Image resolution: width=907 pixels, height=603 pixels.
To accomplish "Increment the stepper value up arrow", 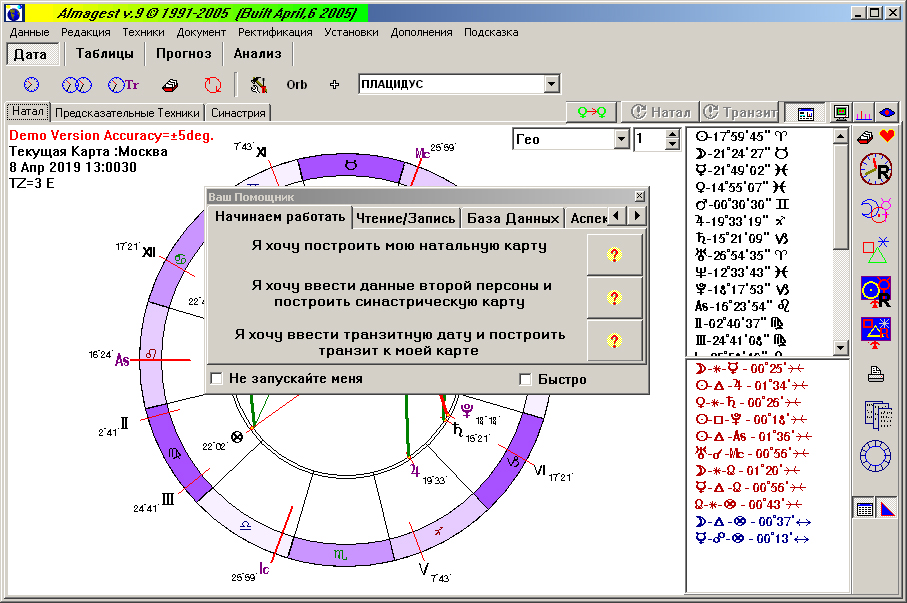I will click(672, 134).
